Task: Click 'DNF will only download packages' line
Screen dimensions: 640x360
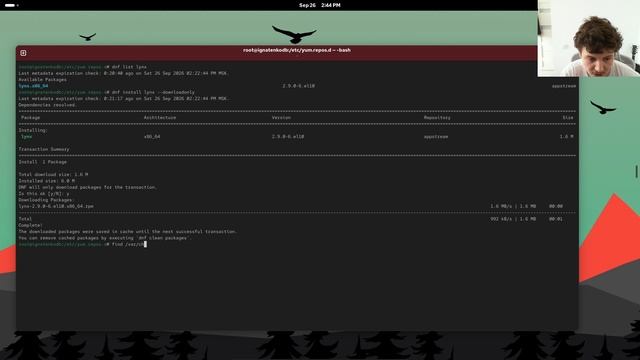Action: pyautogui.click(x=87, y=187)
